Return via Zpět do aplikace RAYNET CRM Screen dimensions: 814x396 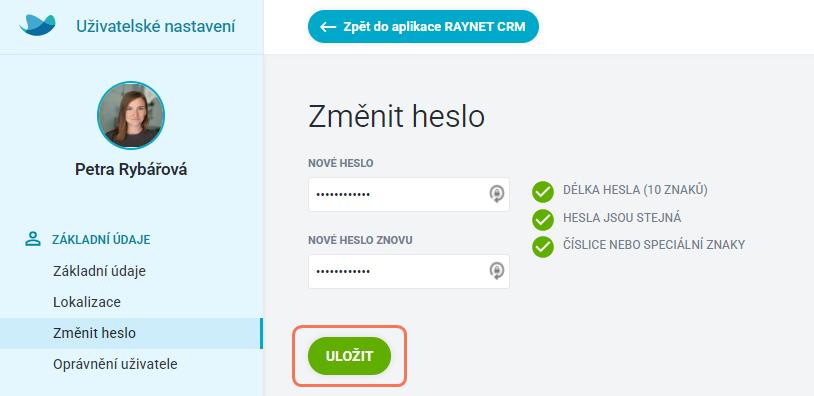pos(423,26)
